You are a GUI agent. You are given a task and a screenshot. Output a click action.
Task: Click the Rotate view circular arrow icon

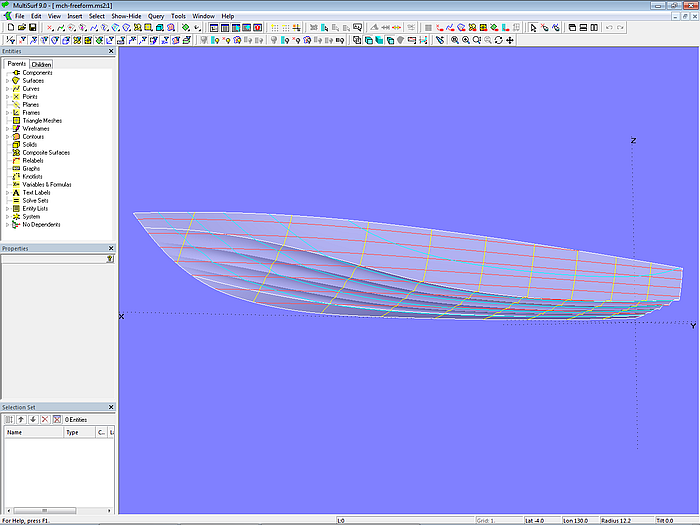[499, 40]
